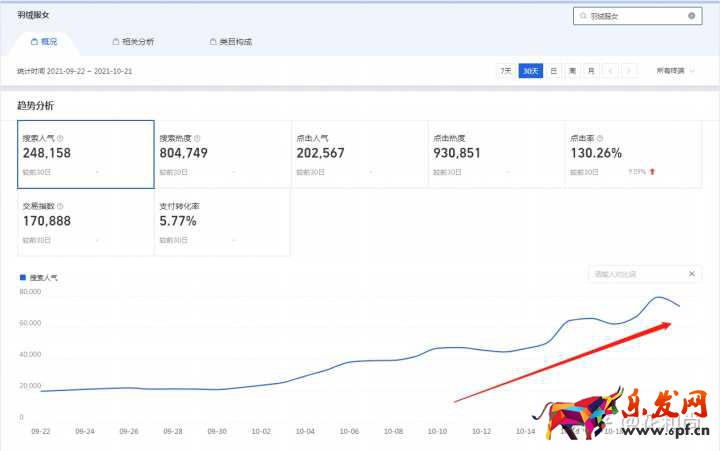Click the comparison keyword input field

click(635, 273)
